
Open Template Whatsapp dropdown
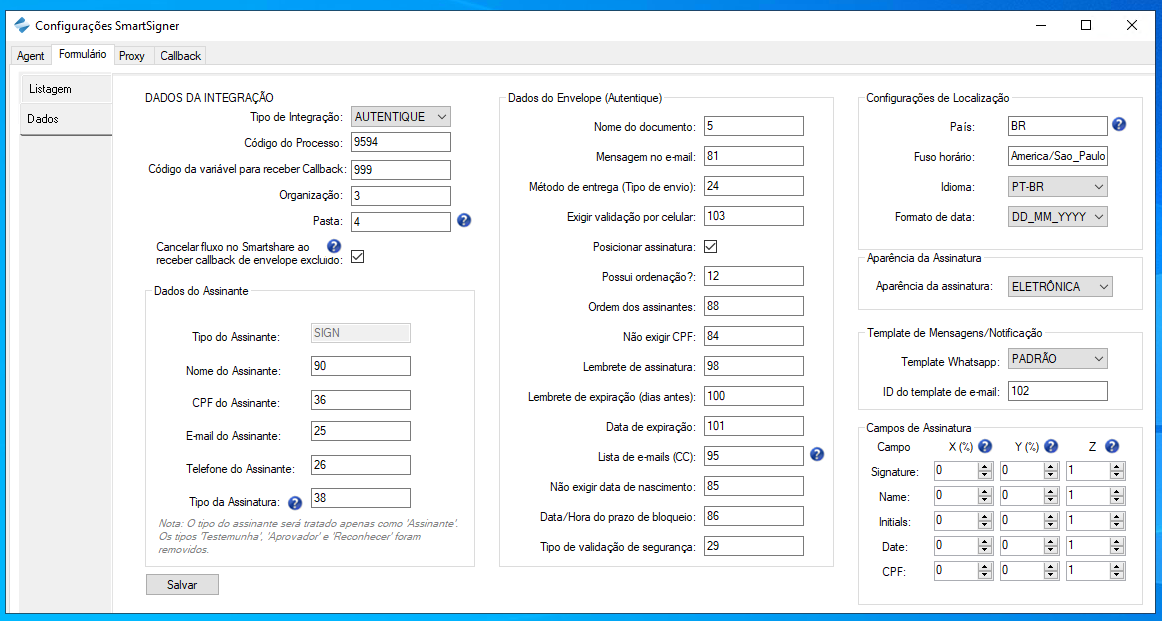(x=1058, y=359)
